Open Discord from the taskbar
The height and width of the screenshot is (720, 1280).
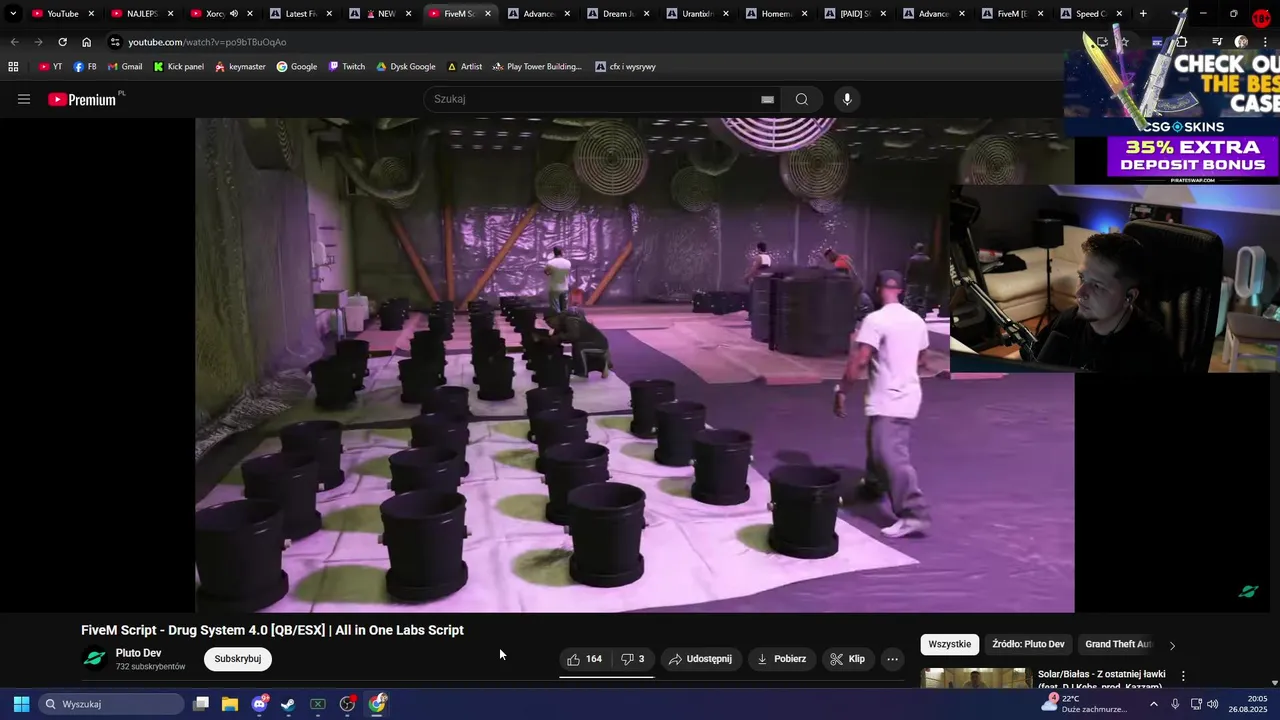[x=260, y=704]
